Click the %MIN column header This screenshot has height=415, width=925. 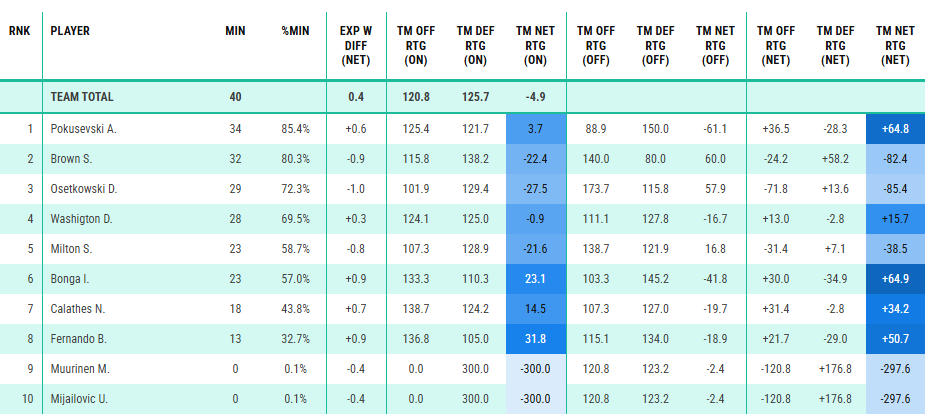tap(295, 31)
